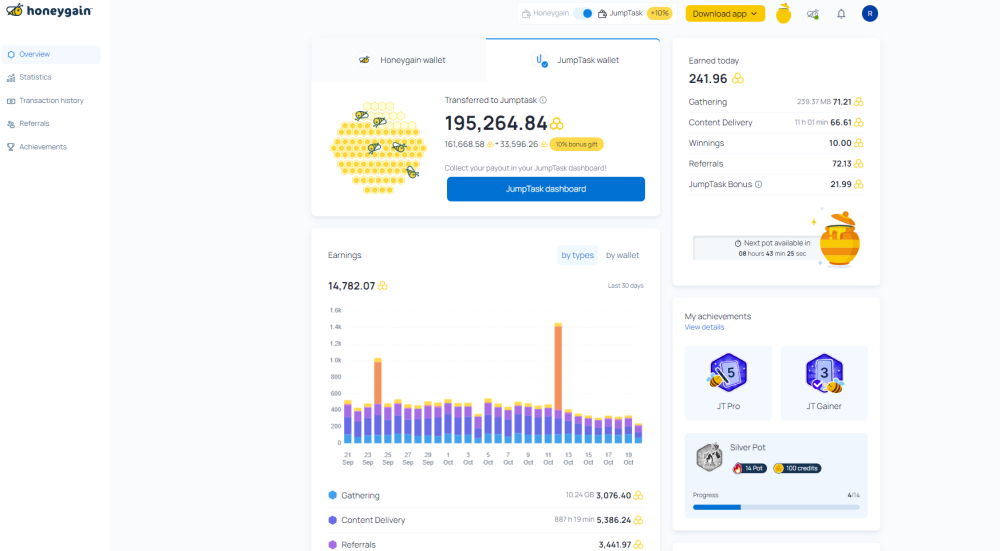
Task: Click the Last 30 days label
Action: tap(626, 286)
